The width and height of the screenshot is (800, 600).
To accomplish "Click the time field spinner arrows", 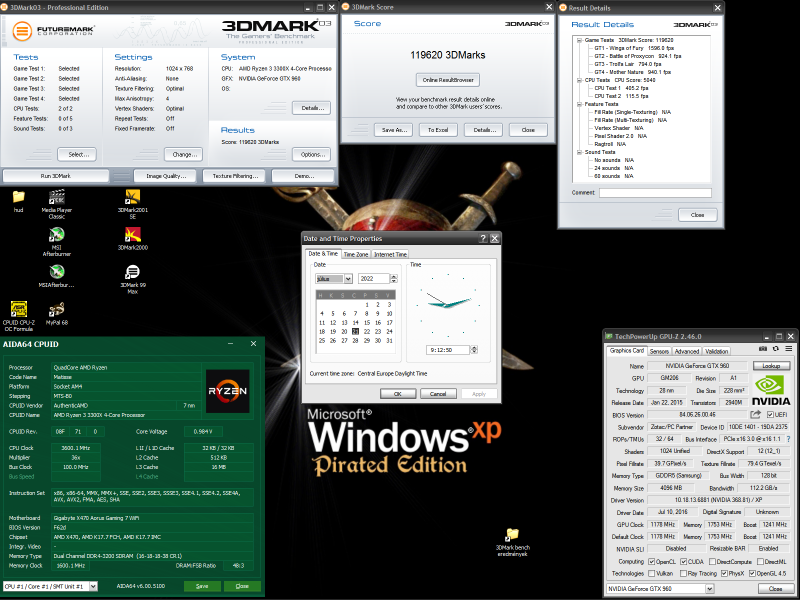I will [x=474, y=349].
